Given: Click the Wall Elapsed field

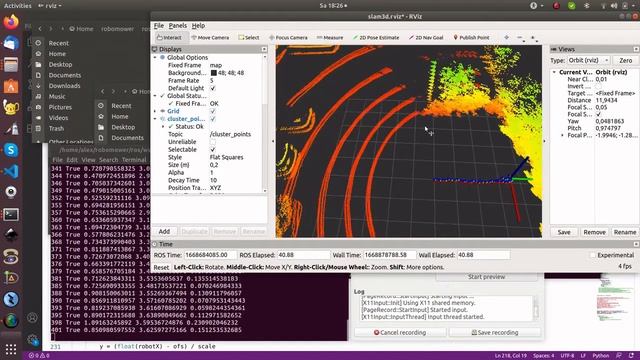Looking at the screenshot, I should 483,255.
